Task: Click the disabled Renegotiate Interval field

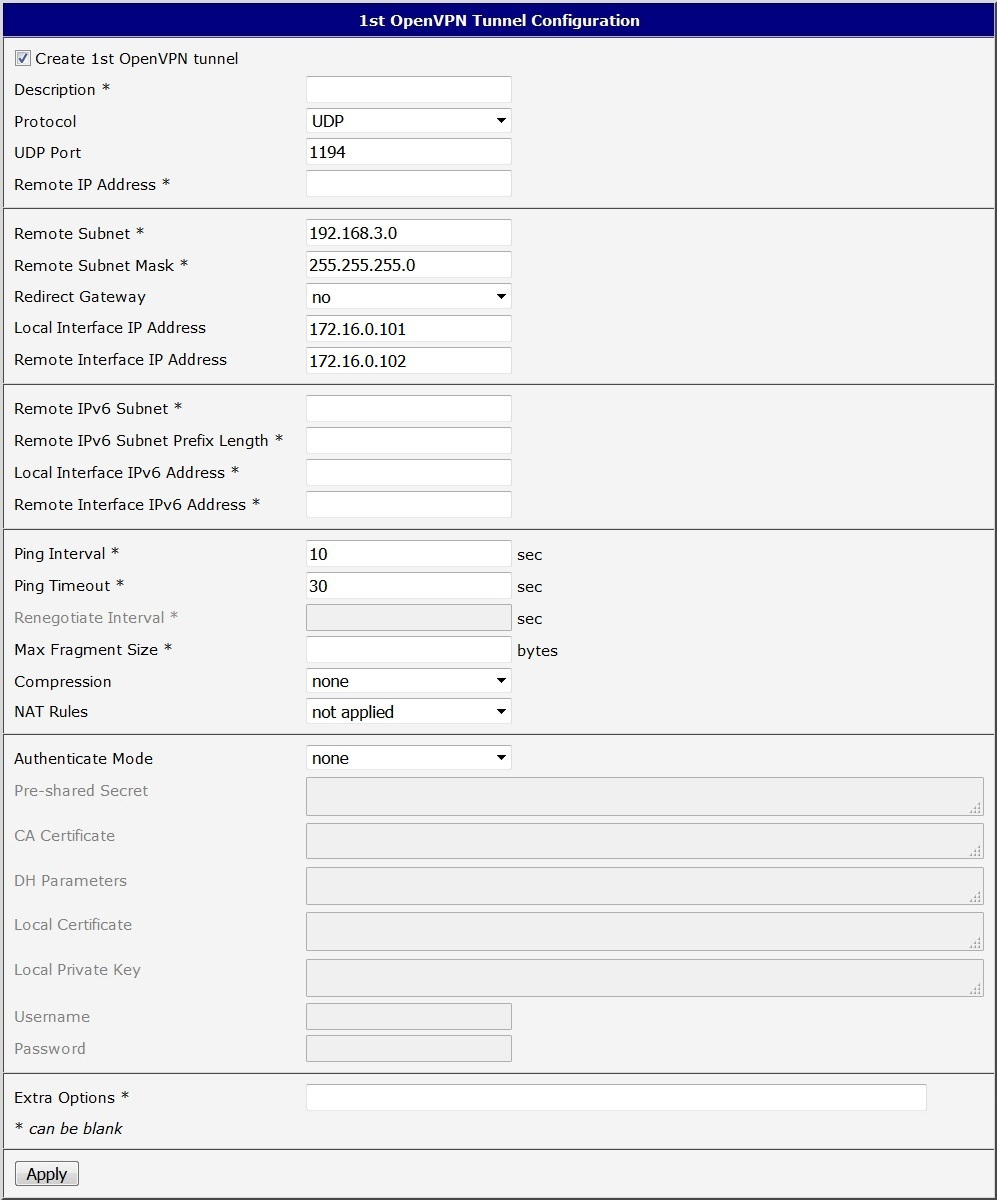Action: point(409,618)
